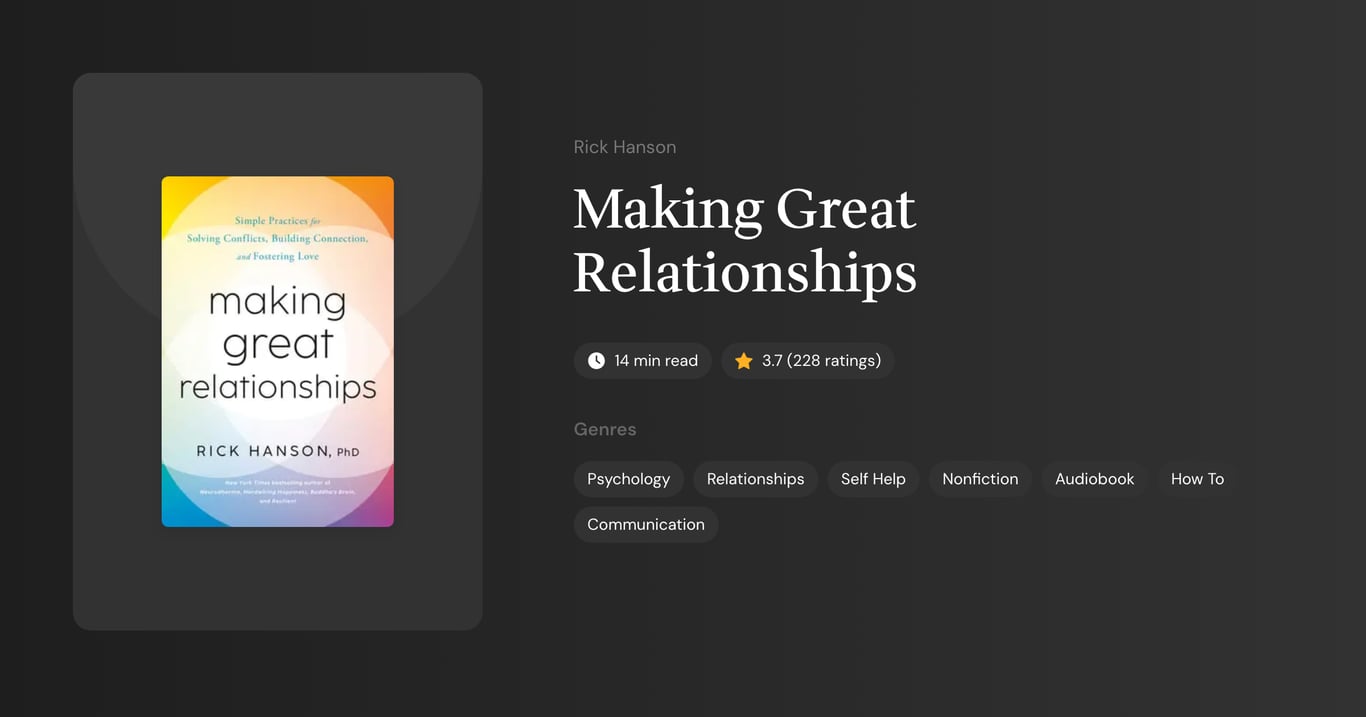This screenshot has height=717, width=1366.
Task: Open the Communication genre tag
Action: click(646, 524)
